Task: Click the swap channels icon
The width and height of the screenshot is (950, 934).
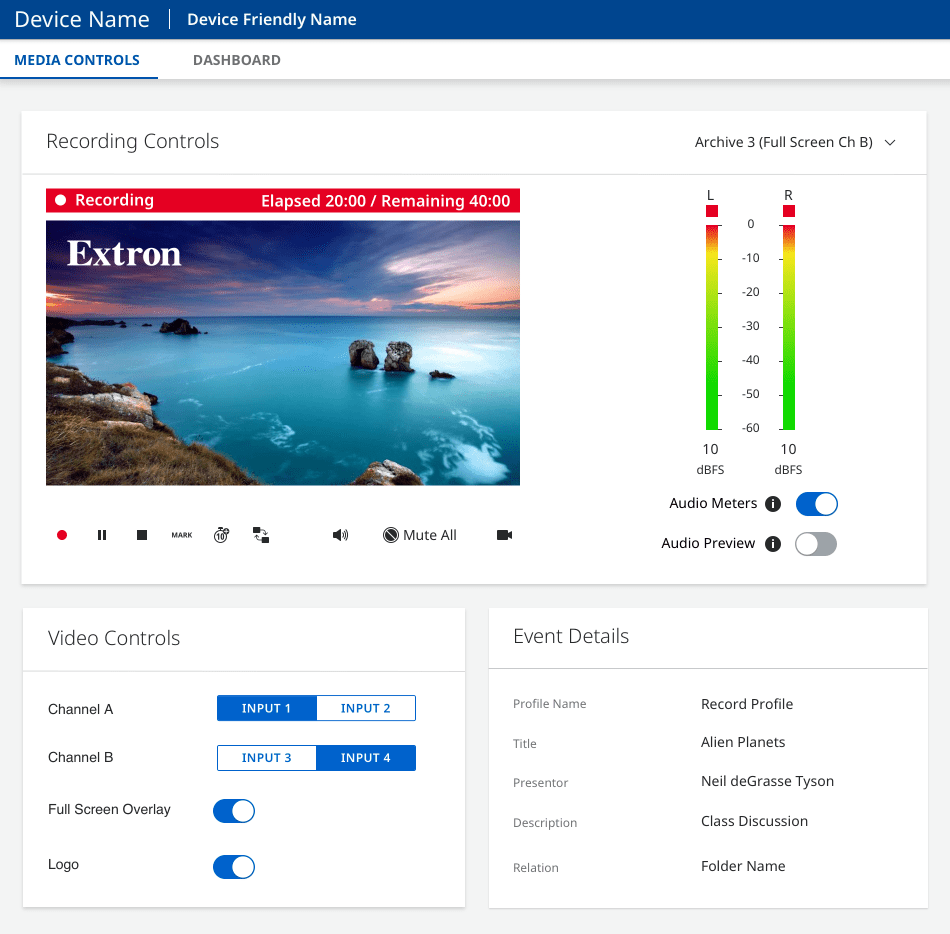Action: pyautogui.click(x=261, y=535)
